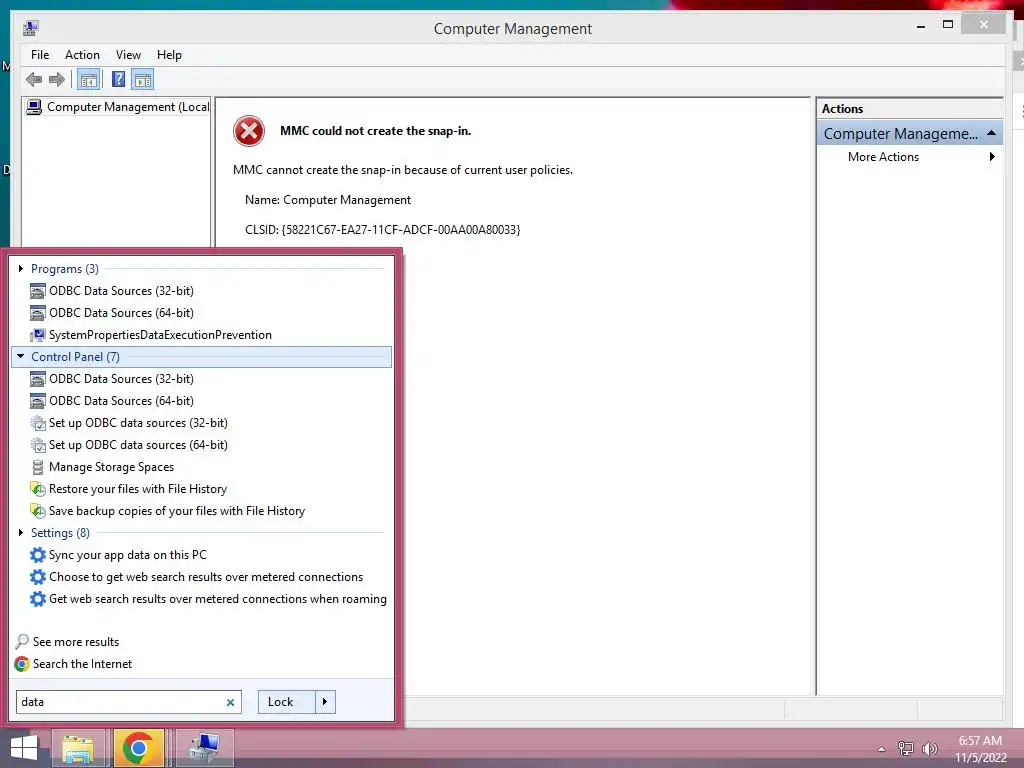Viewport: 1024px width, 768px height.
Task: Open Set up ODBC data sources (32-bit)
Action: click(x=138, y=423)
